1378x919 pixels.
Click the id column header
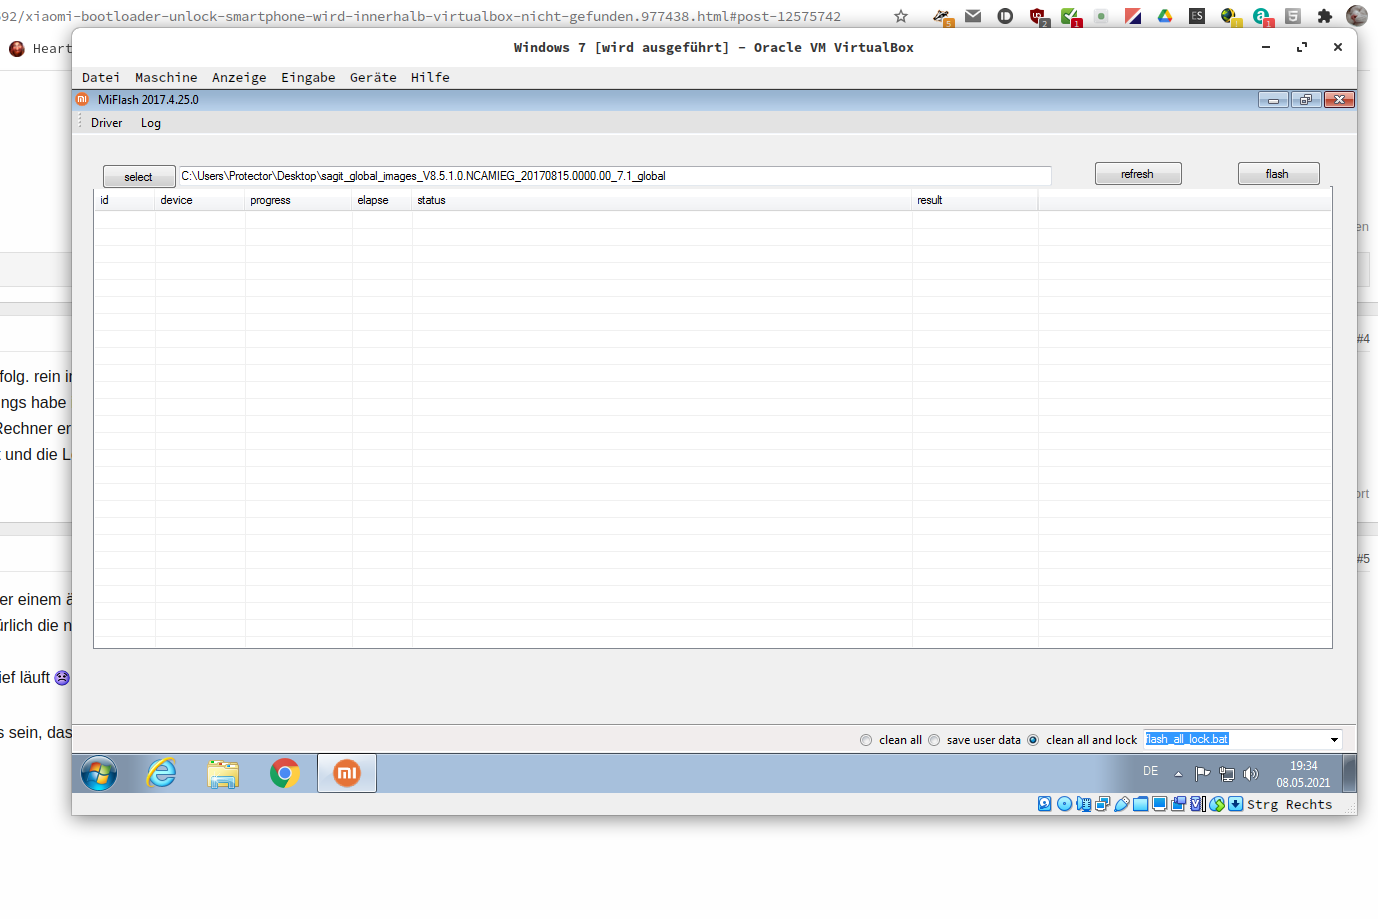click(125, 200)
